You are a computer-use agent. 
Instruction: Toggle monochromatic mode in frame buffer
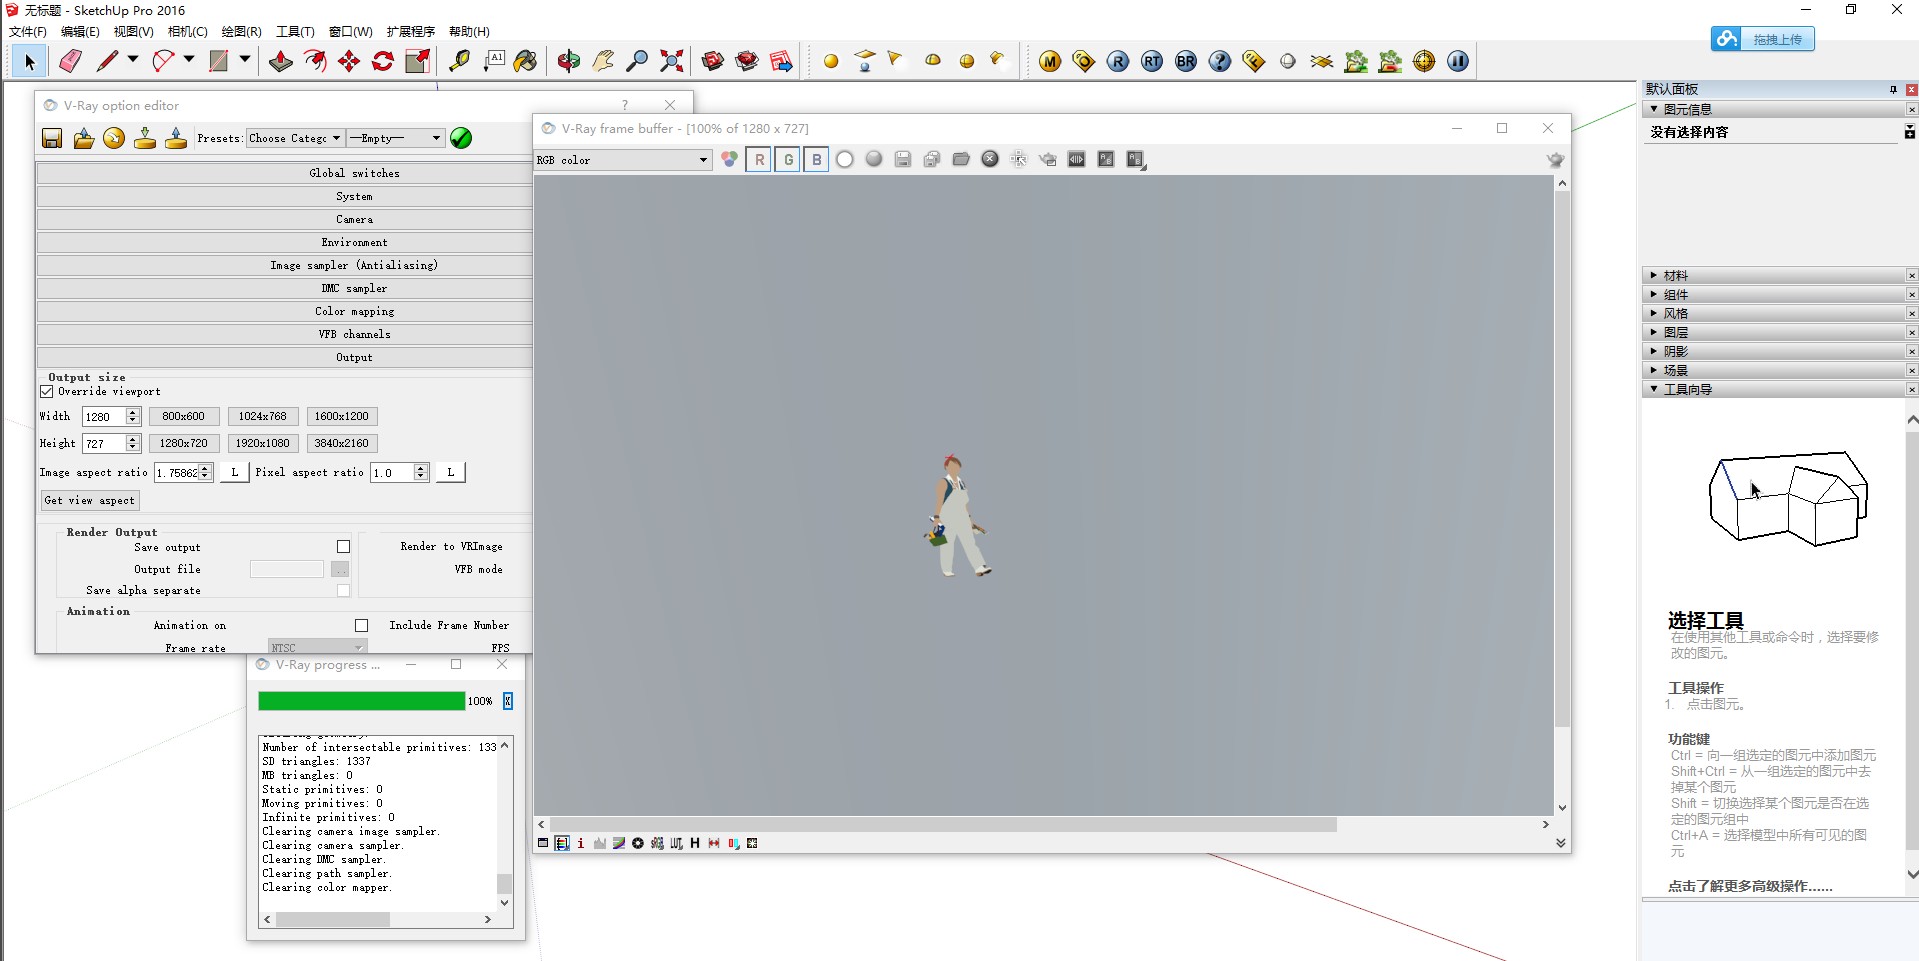pos(874,159)
